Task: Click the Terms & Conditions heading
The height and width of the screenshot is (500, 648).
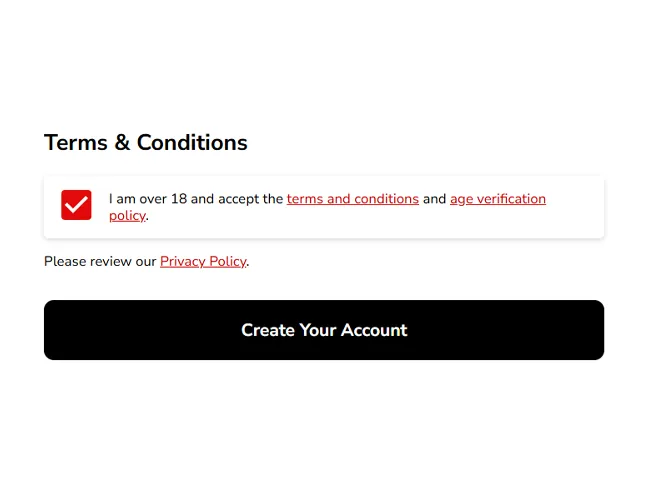Action: click(146, 143)
